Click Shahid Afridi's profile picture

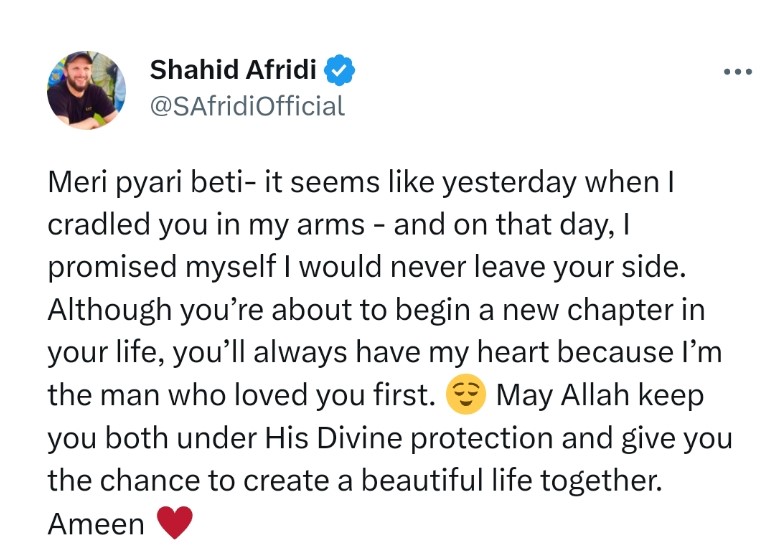(x=86, y=90)
